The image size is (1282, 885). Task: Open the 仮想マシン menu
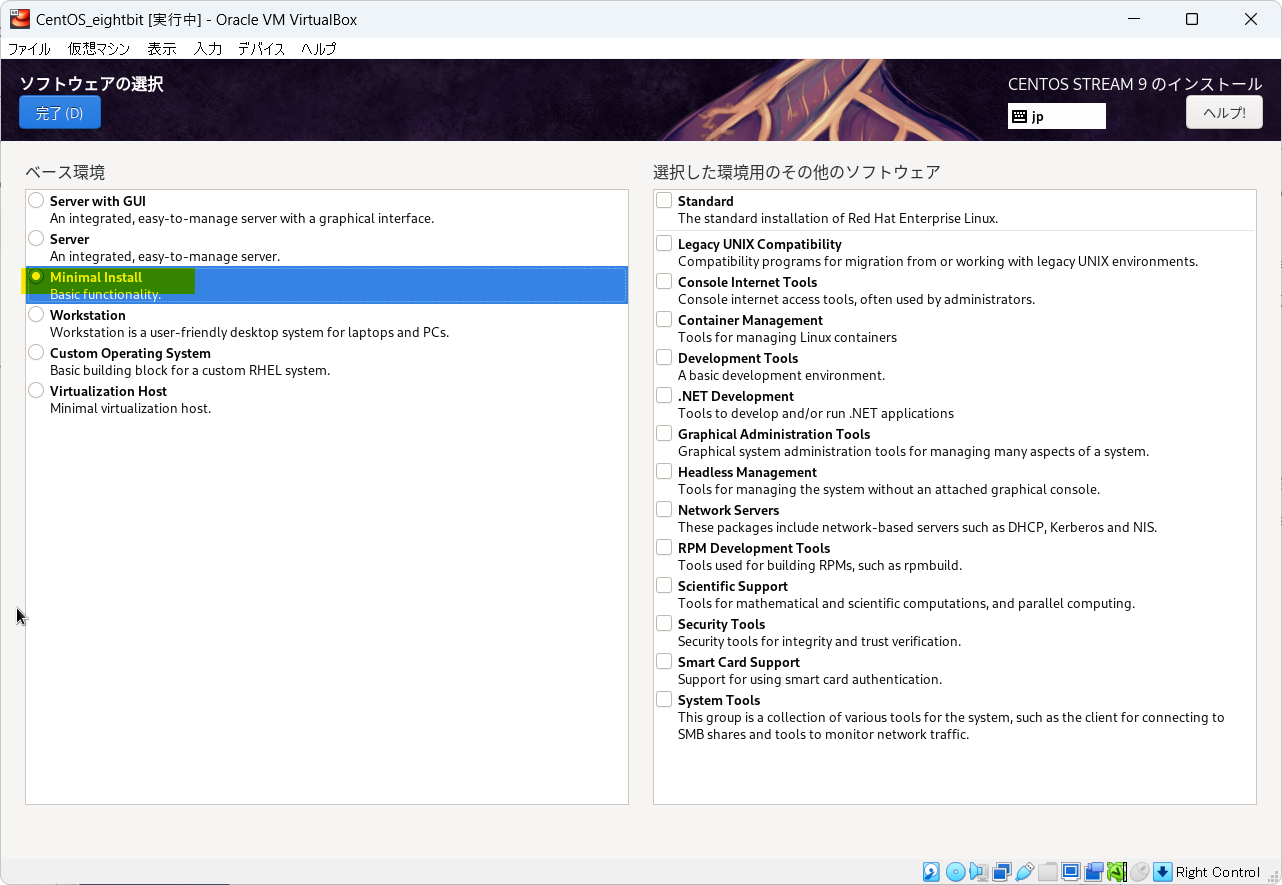pyautogui.click(x=99, y=48)
